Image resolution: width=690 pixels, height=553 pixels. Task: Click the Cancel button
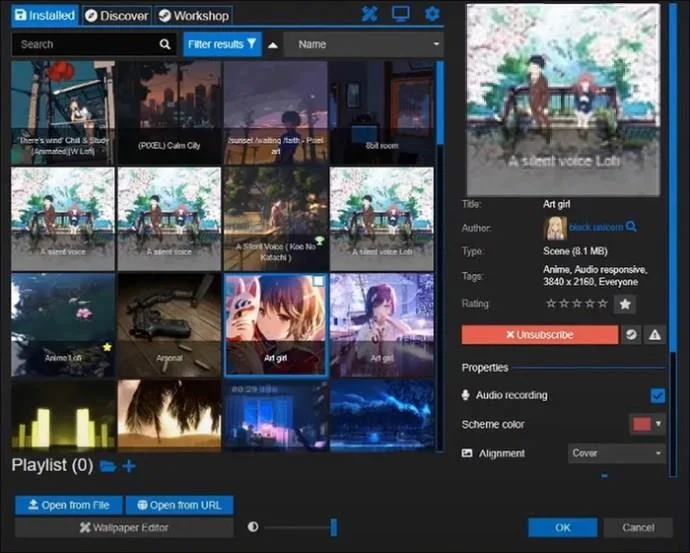(638, 527)
